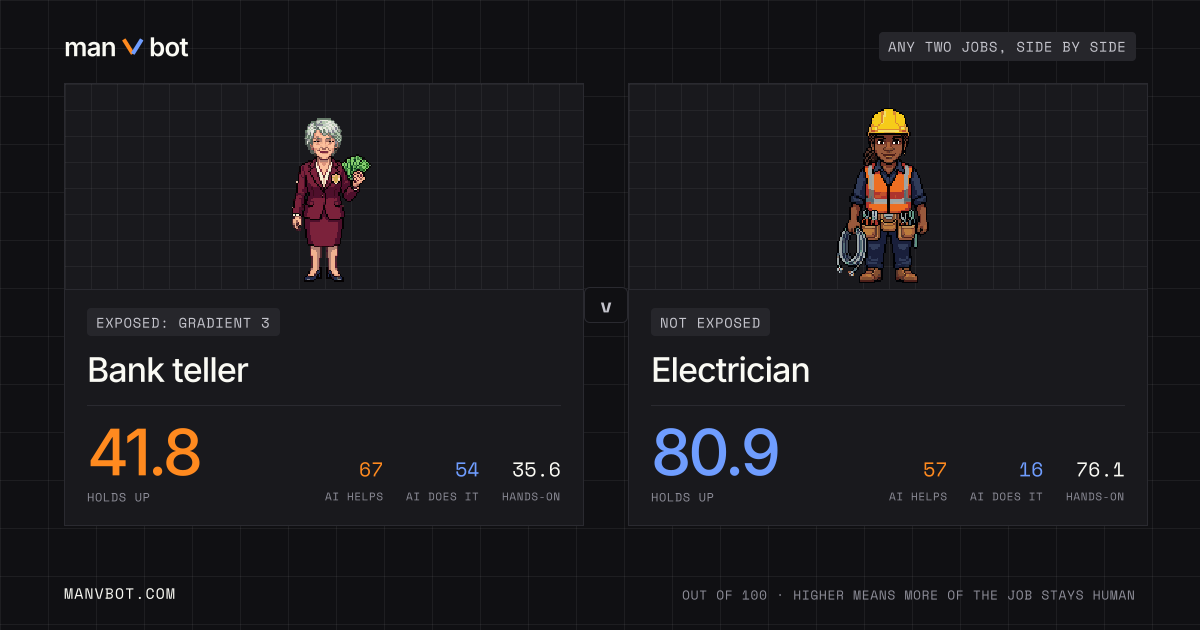
Task: Click Bank teller's hands-on value 35.6
Action: [x=536, y=470]
